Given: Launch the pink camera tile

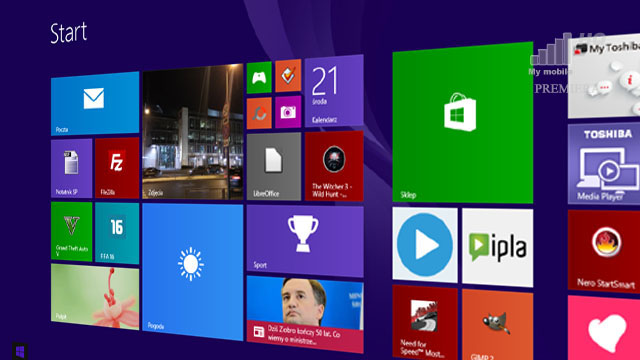Looking at the screenshot, I should click(288, 112).
